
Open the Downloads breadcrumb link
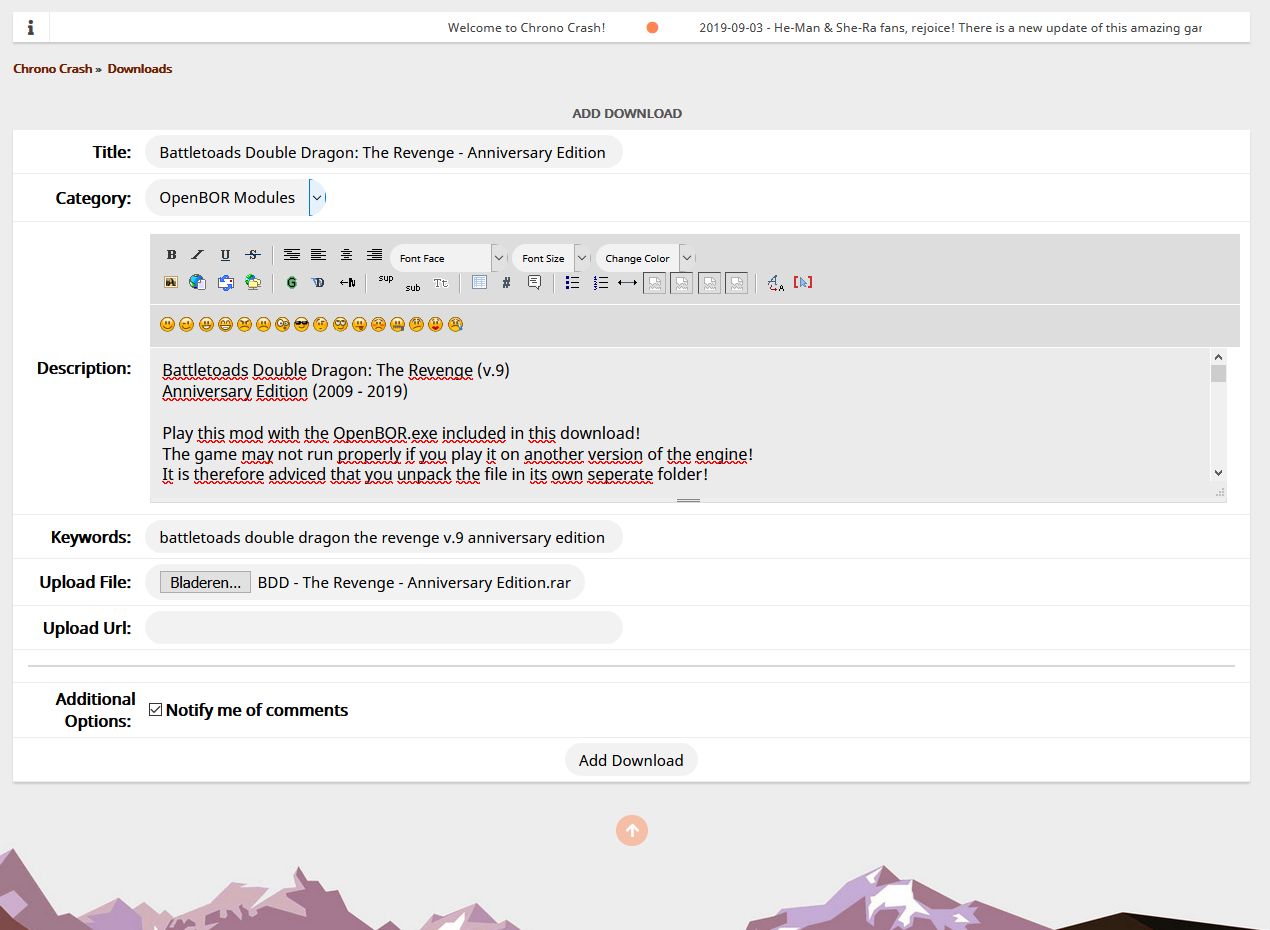(140, 69)
